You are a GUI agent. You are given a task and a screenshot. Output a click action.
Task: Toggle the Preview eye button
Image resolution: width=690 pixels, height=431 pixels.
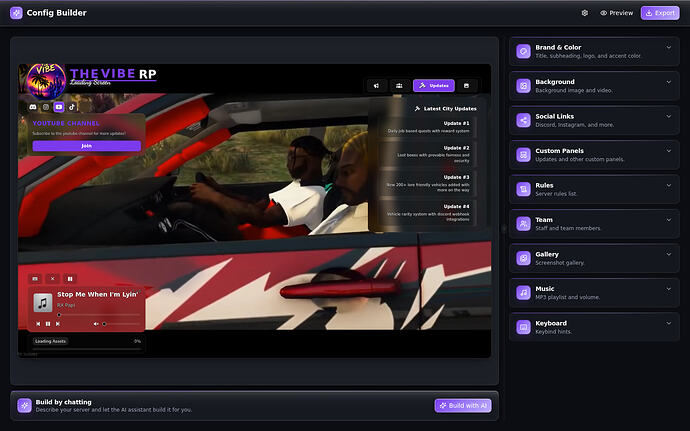(617, 13)
